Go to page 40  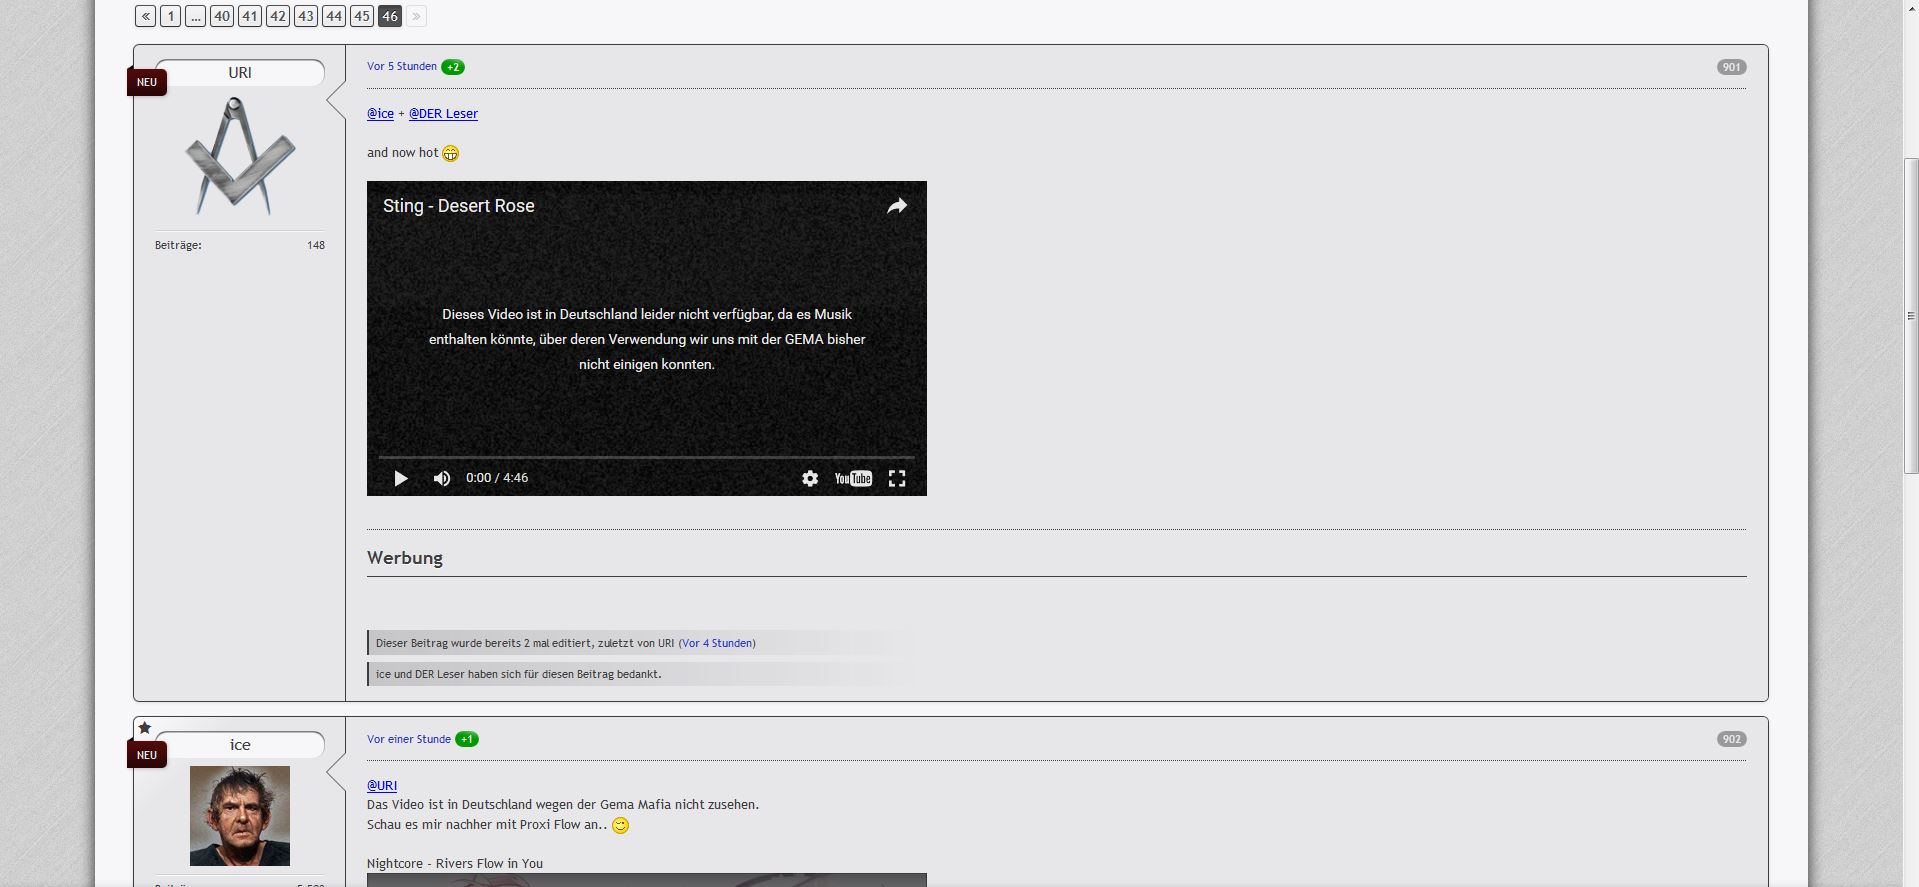[222, 16]
